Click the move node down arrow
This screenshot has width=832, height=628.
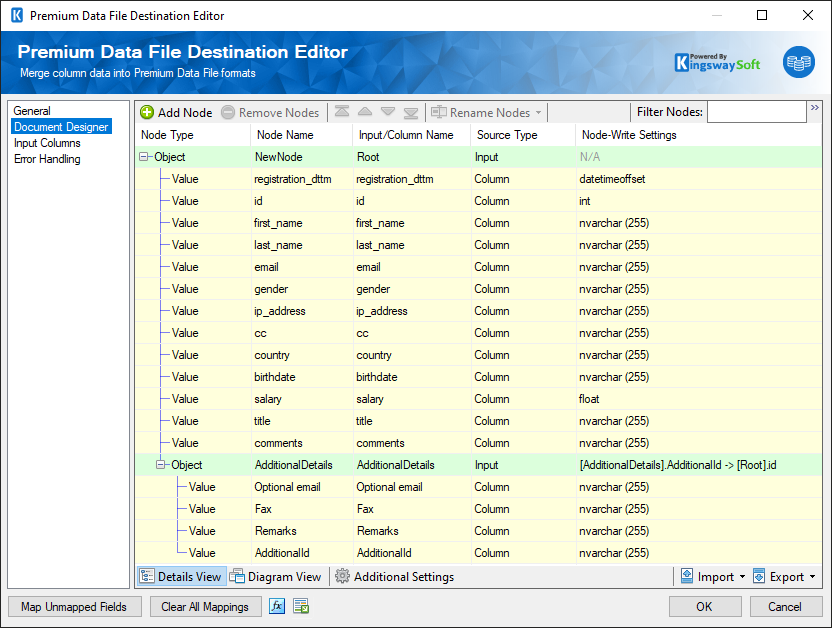(x=388, y=112)
